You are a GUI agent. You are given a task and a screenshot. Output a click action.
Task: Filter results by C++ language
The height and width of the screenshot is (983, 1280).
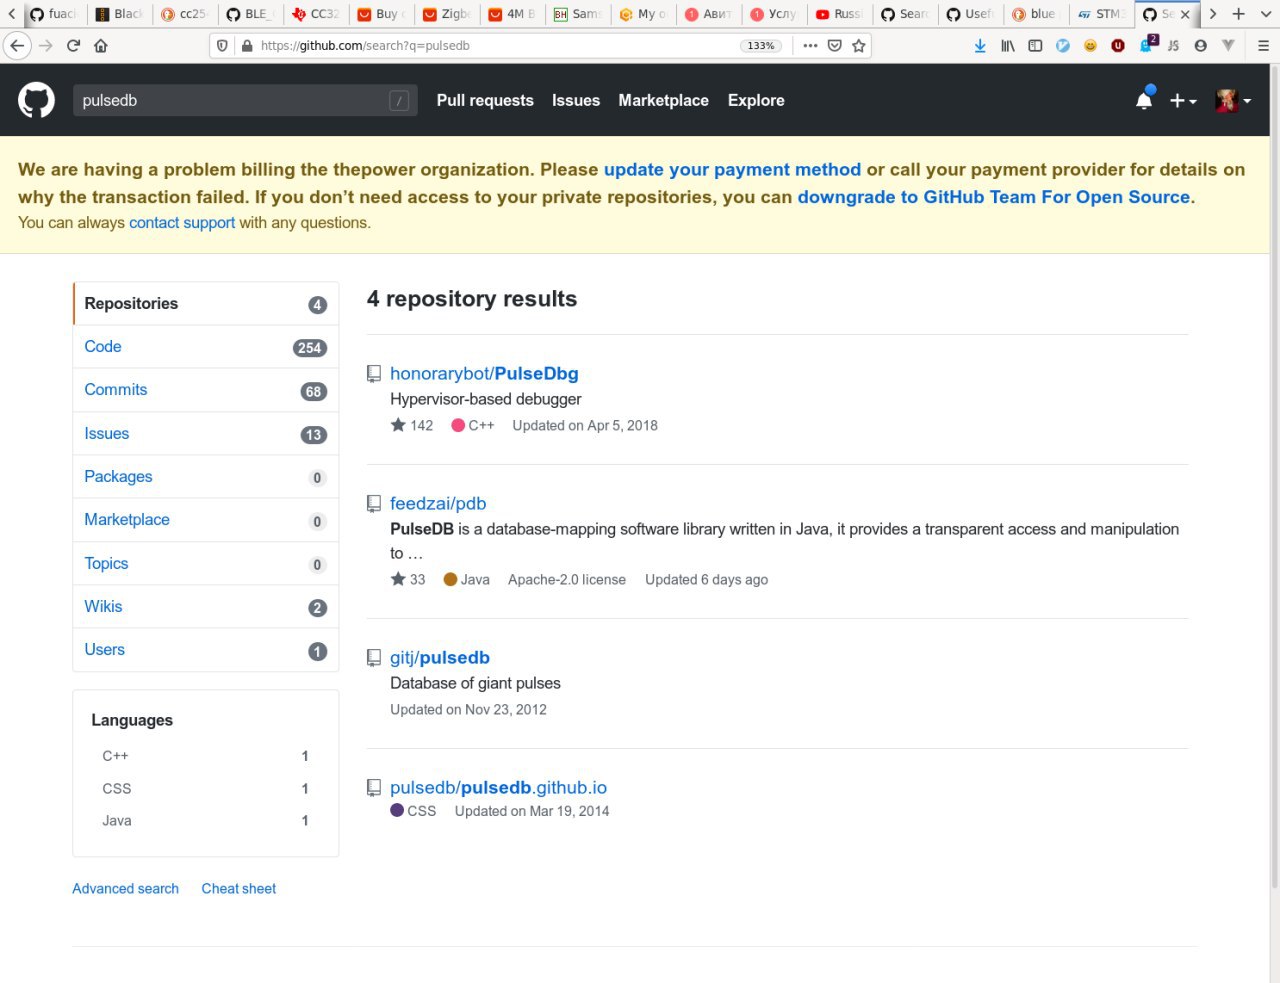[205, 756]
